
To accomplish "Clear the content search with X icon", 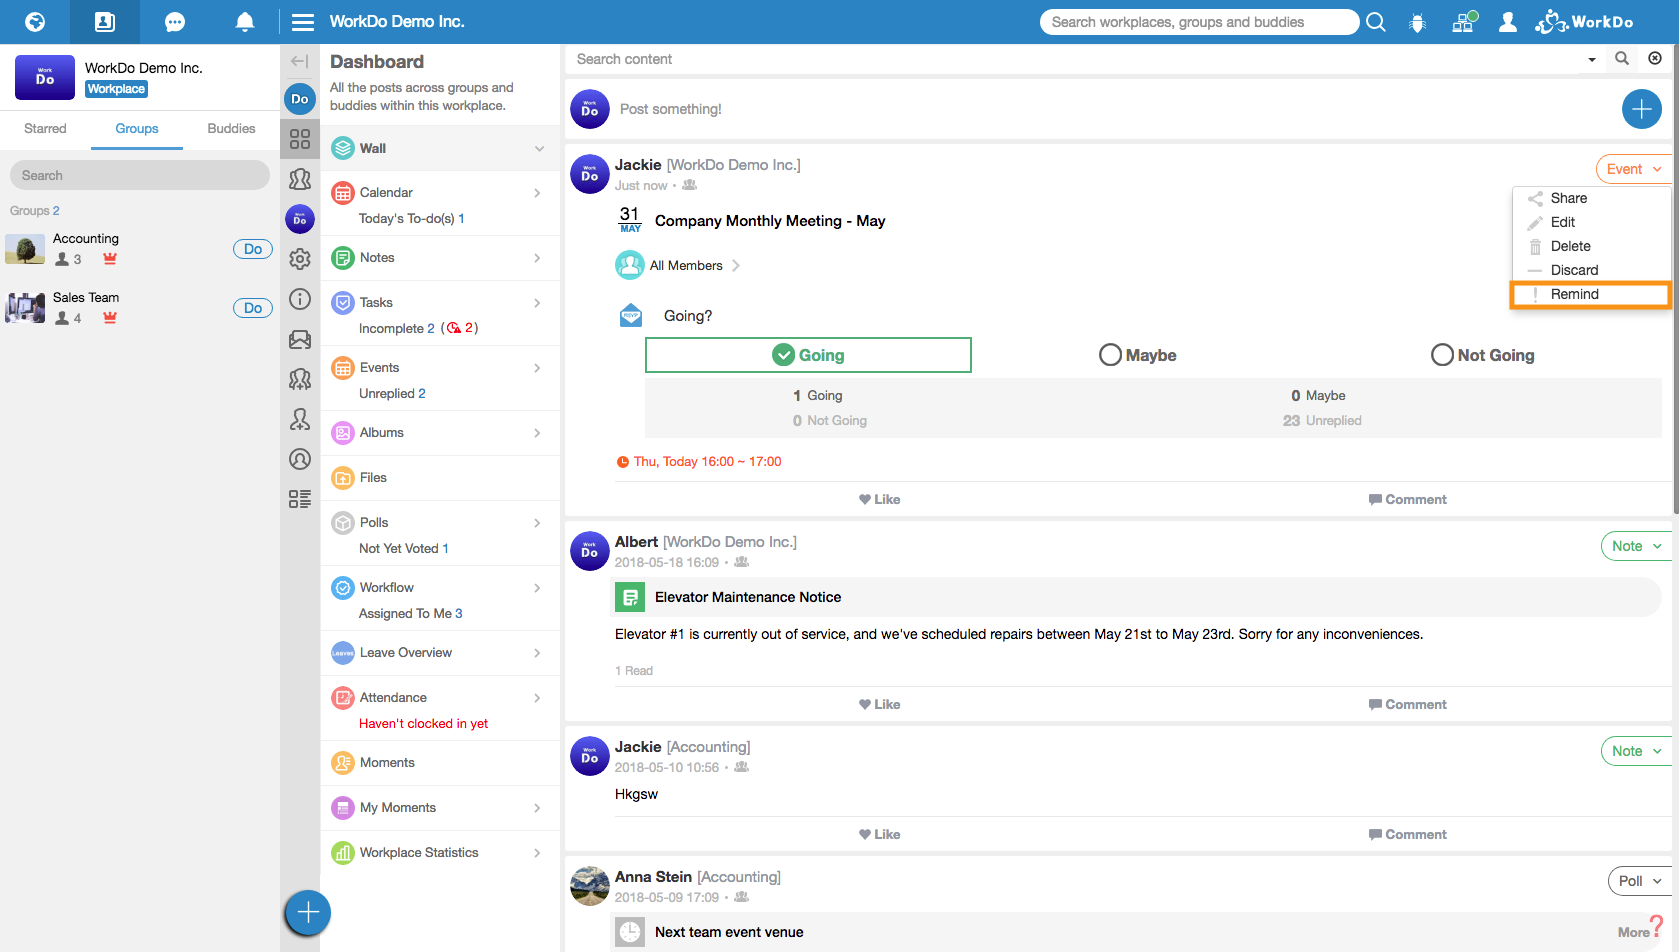I will coord(1655,59).
